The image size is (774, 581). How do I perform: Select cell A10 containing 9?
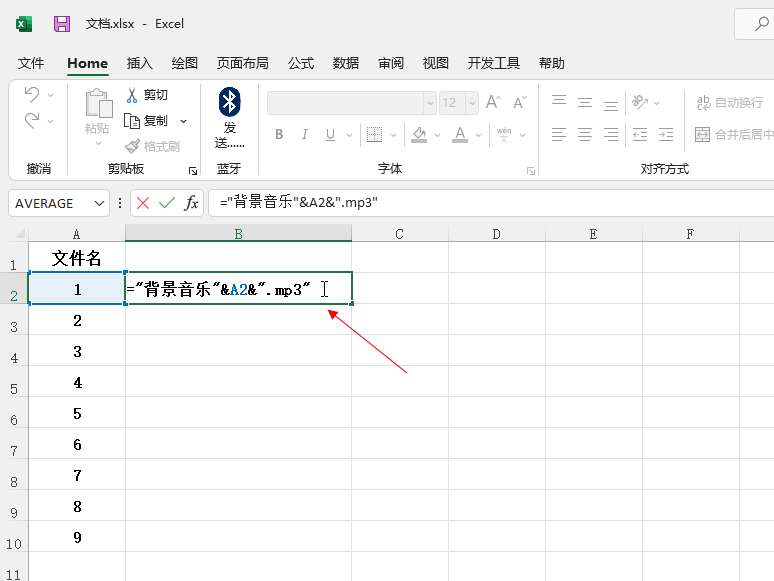(x=77, y=537)
